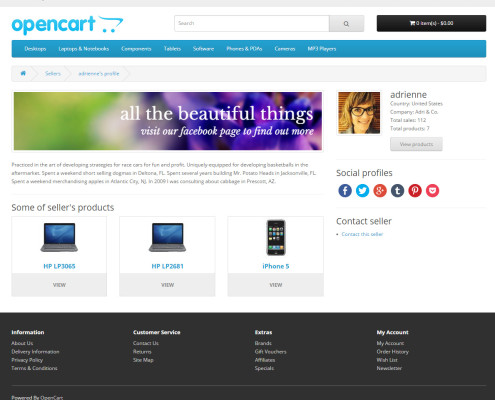The height and width of the screenshot is (400, 495).
Task: Open Site Map footer link
Action: click(x=143, y=360)
